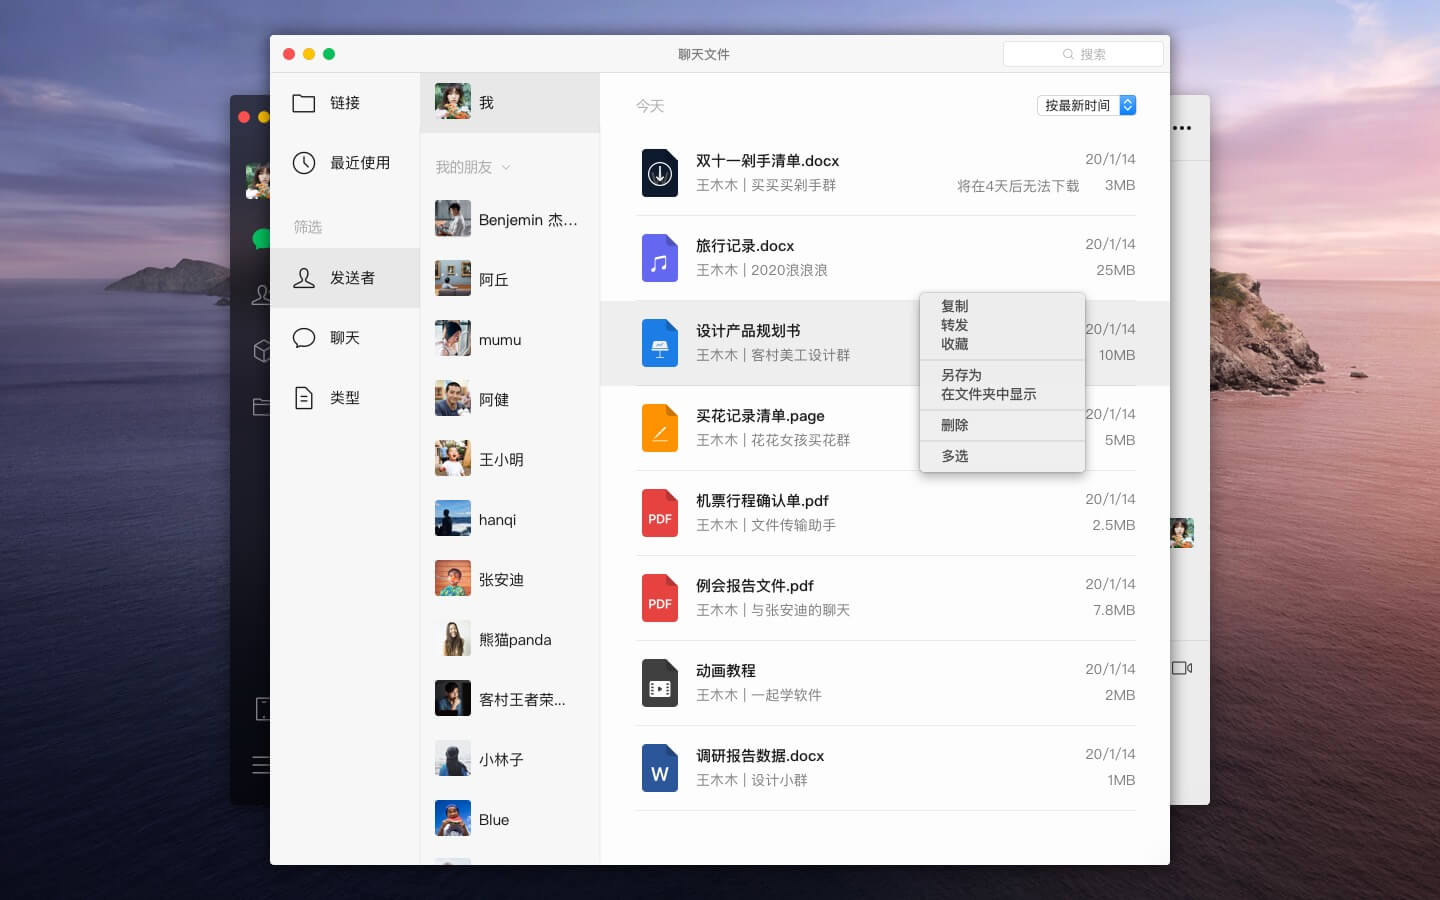This screenshot has height=900, width=1440.
Task: Click the three-dots more icon behind the window
Action: pyautogui.click(x=1182, y=128)
